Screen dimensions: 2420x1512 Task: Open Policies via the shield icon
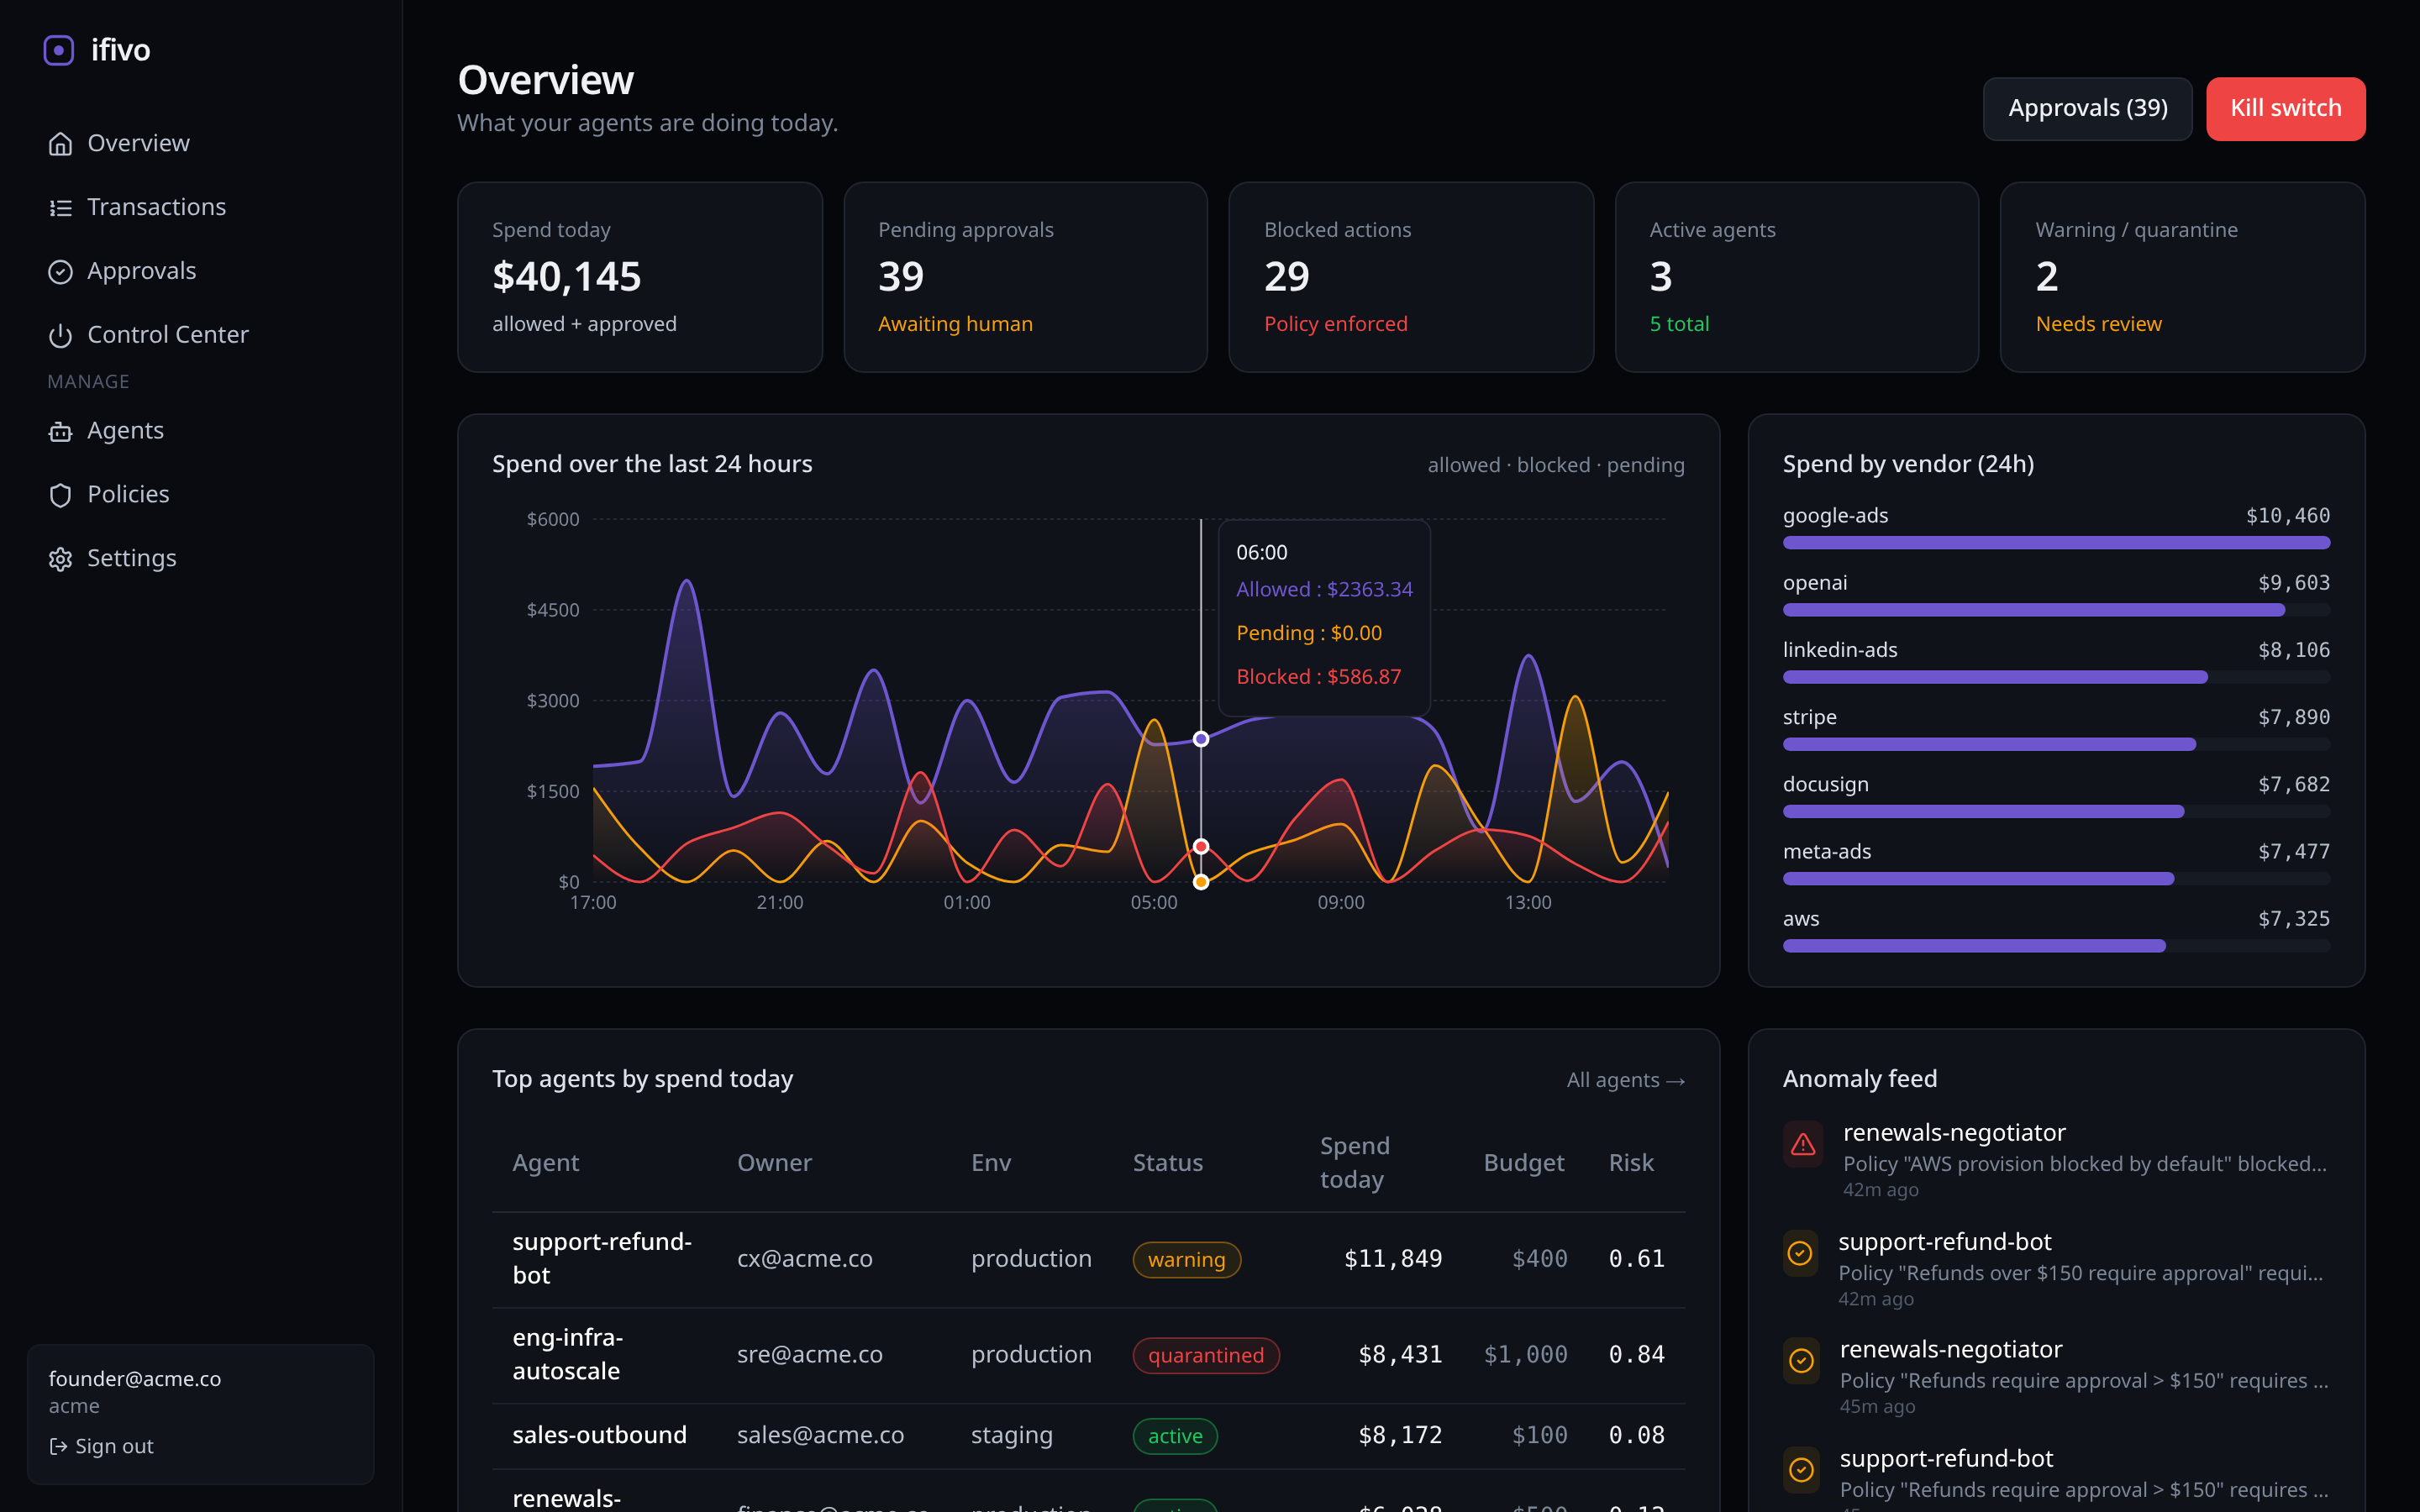(60, 494)
